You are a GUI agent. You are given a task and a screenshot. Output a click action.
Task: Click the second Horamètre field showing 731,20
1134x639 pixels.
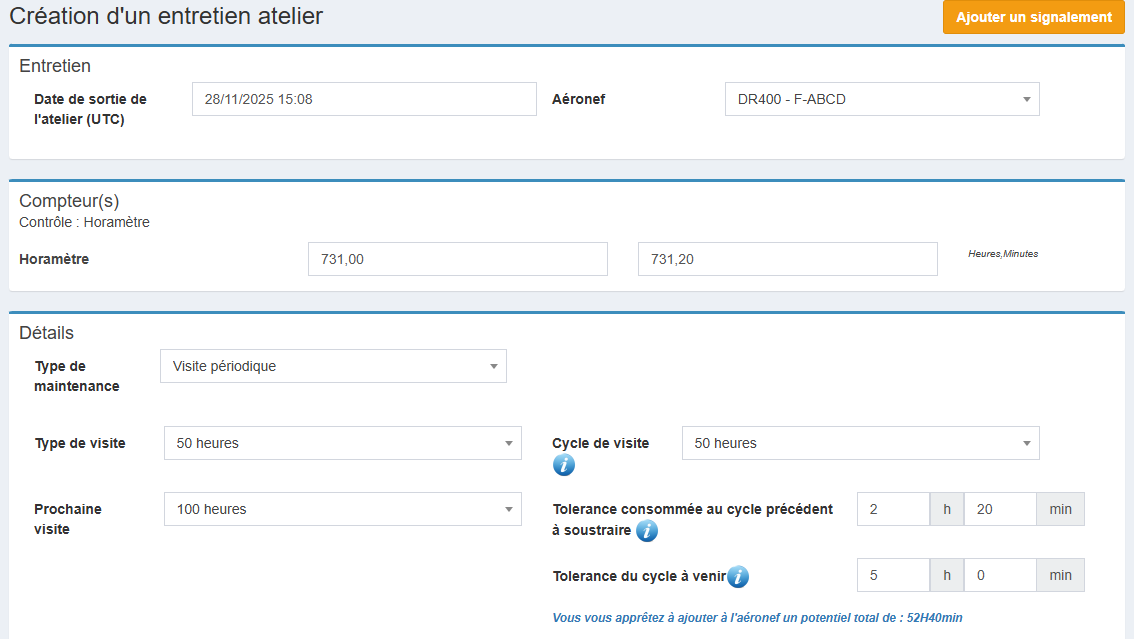(787, 259)
